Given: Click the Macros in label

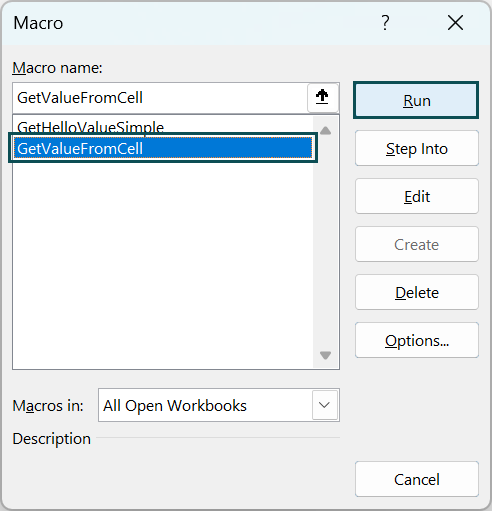Looking at the screenshot, I should (x=48, y=406).
